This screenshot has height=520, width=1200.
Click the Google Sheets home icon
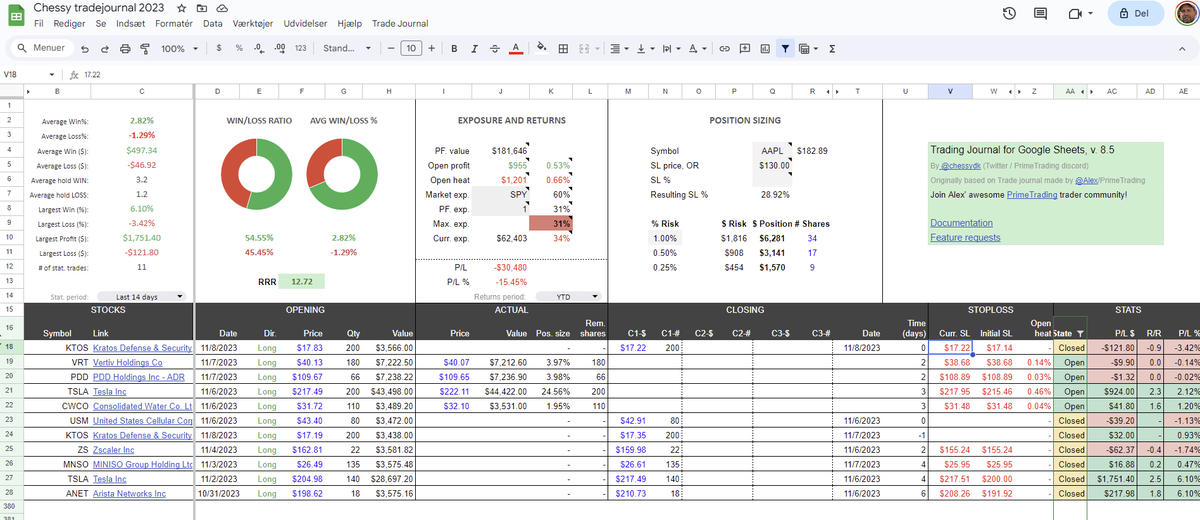16,14
